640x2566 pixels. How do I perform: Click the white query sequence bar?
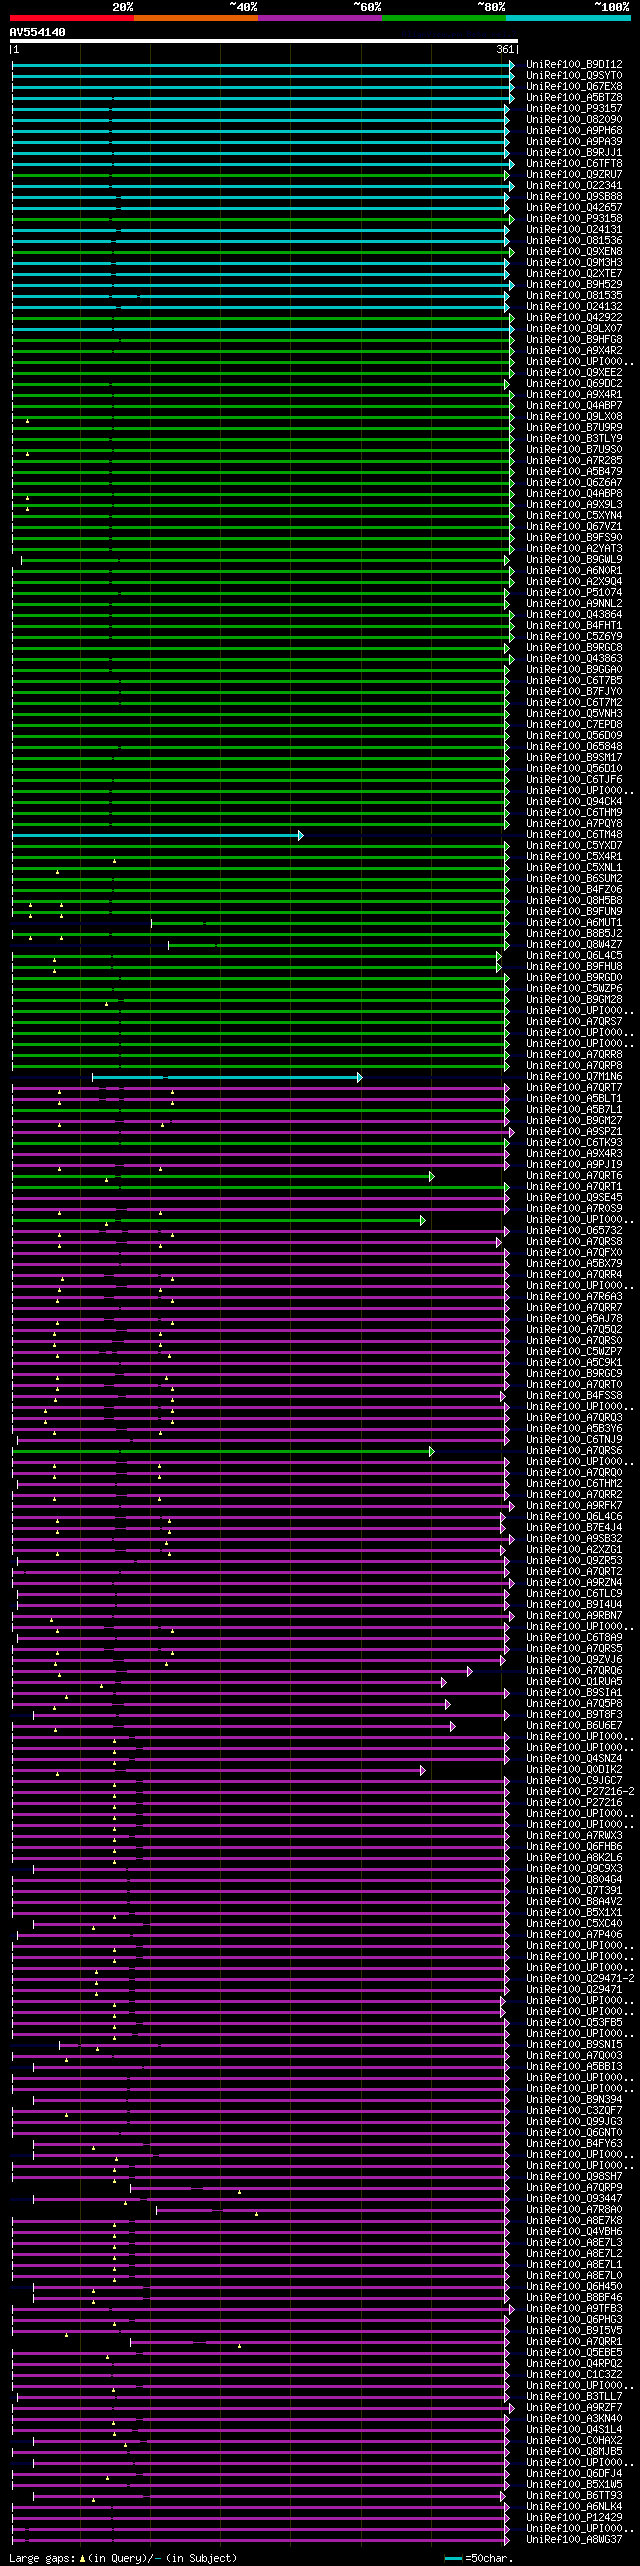coord(263,41)
